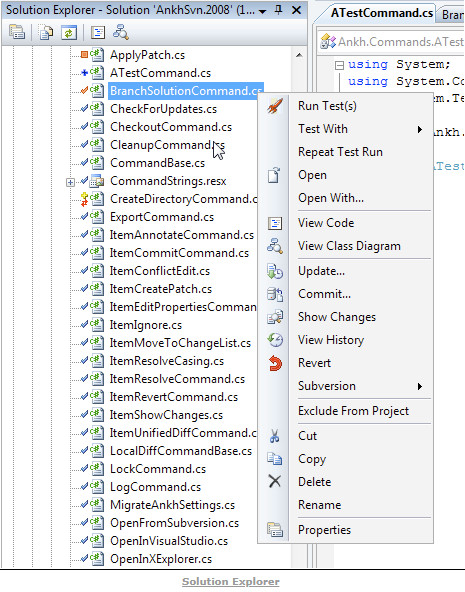This screenshot has height=592, width=465.
Task: Click the file icon of ApplyPatch.cs
Action: coord(97,55)
